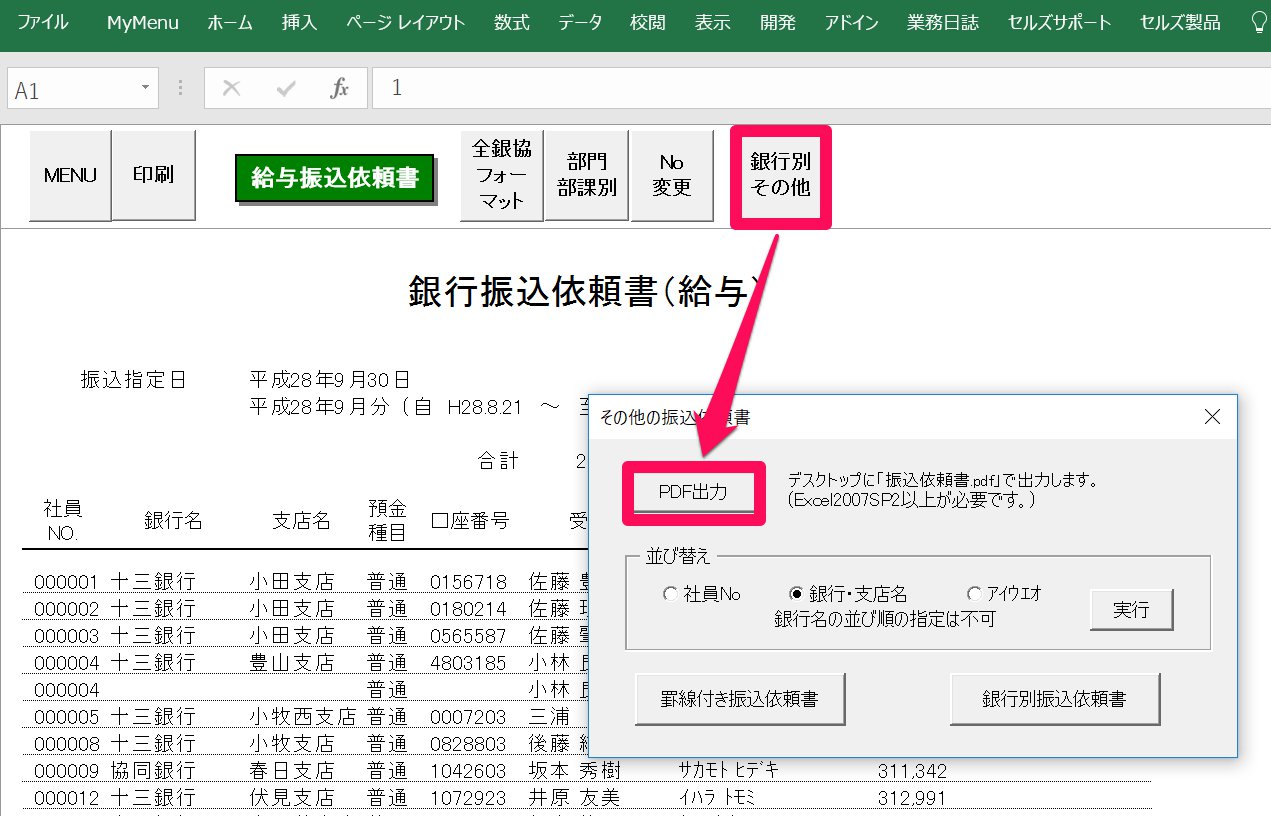1271x816 pixels.
Task: Click employee number 000008 cell
Action: 66,744
